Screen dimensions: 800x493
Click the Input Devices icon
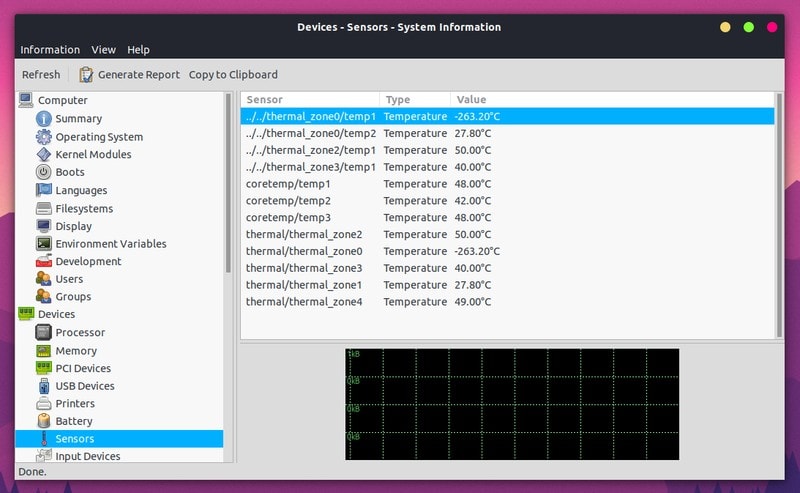pyautogui.click(x=44, y=456)
